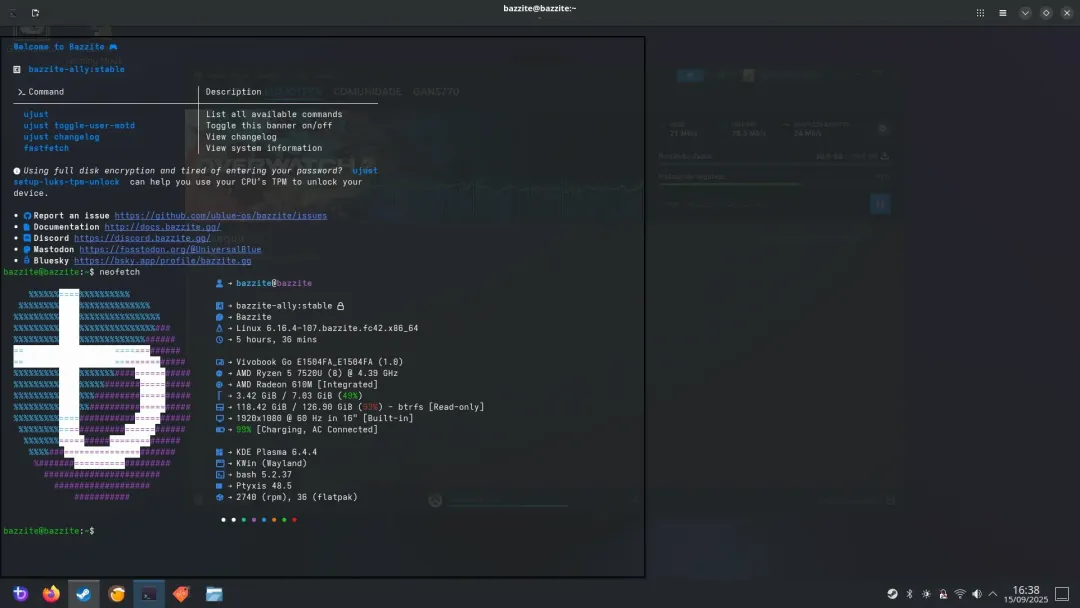This screenshot has width=1080, height=608.
Task: Click the 'ujust changelog' command text
Action: (61, 136)
